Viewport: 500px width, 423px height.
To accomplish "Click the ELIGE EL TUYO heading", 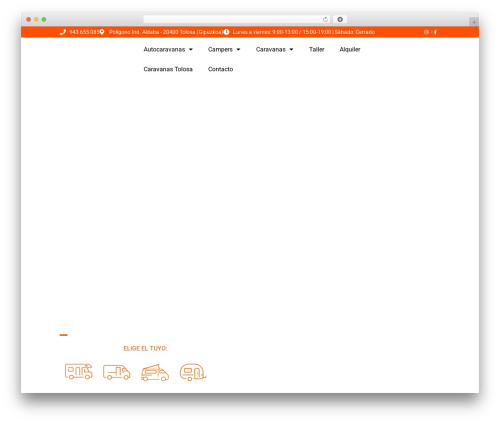I will 145,348.
